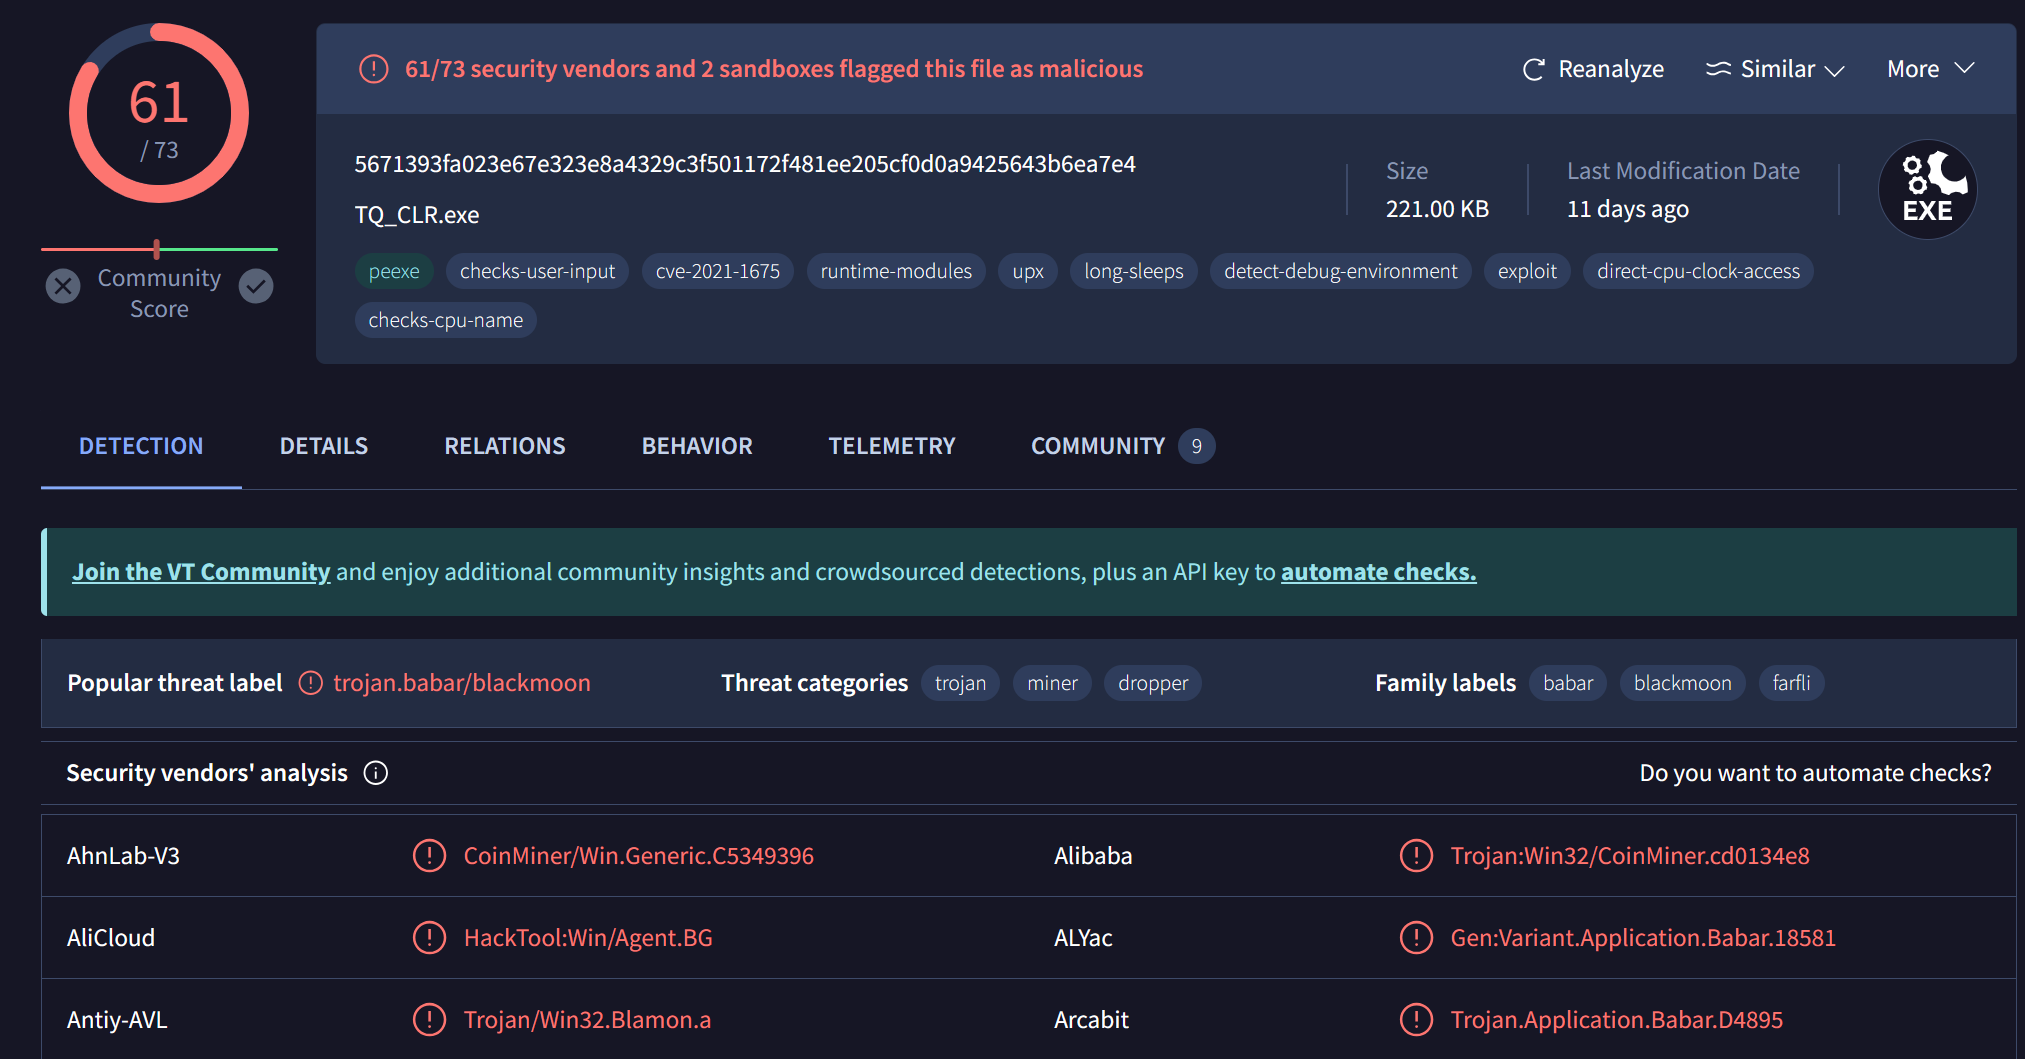Screen dimensions: 2025x1059
Task: Select the miner threat category chip
Action: coord(1052,683)
